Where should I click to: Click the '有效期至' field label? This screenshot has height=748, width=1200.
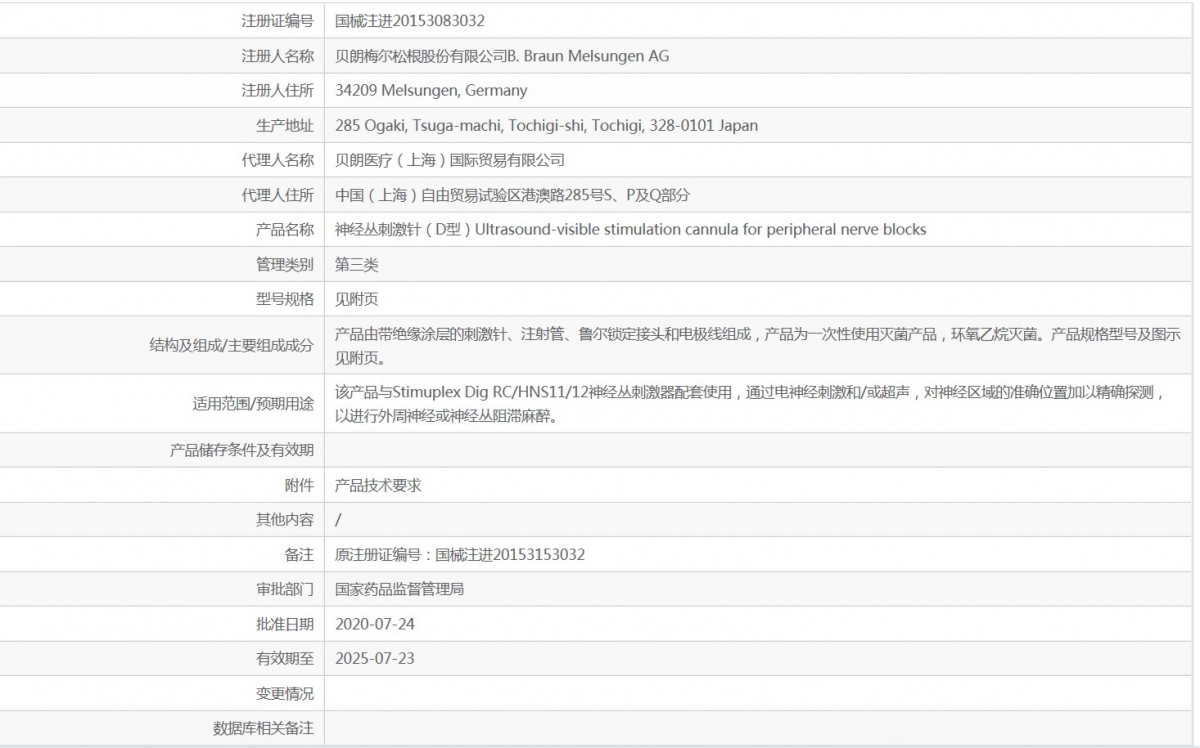pos(285,658)
